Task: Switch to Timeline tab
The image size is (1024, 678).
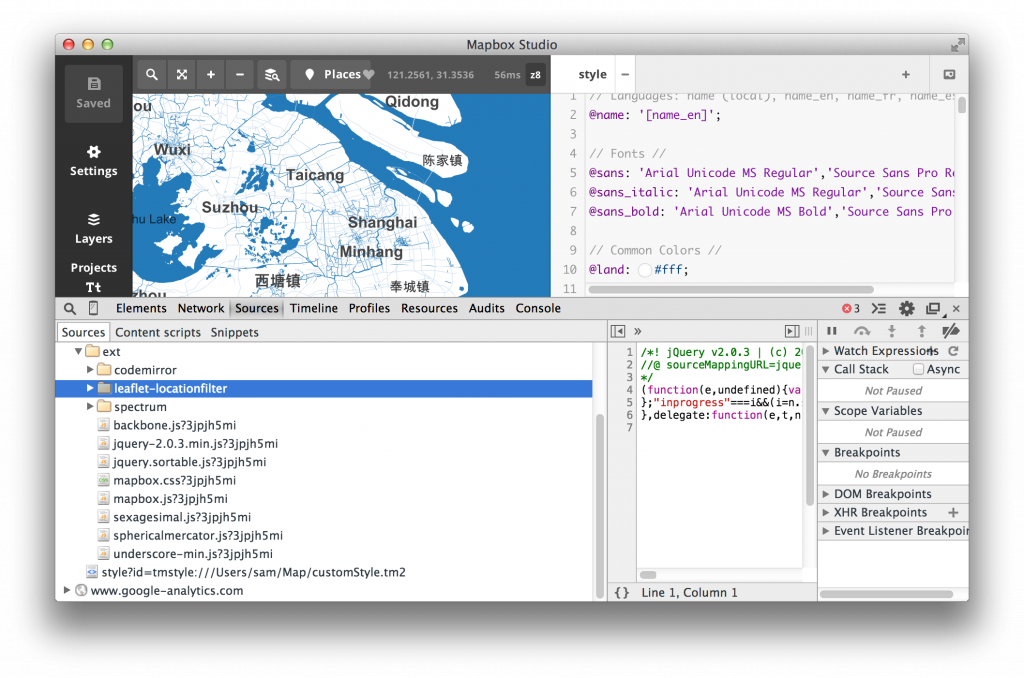Action: (314, 308)
